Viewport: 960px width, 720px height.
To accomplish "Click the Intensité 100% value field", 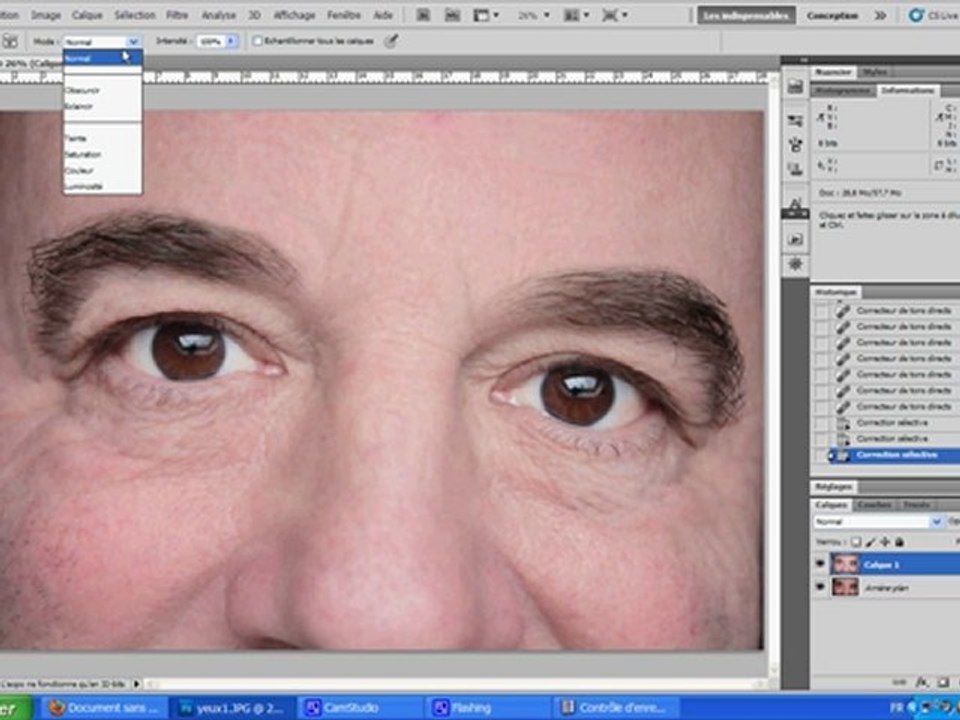I will [x=211, y=41].
